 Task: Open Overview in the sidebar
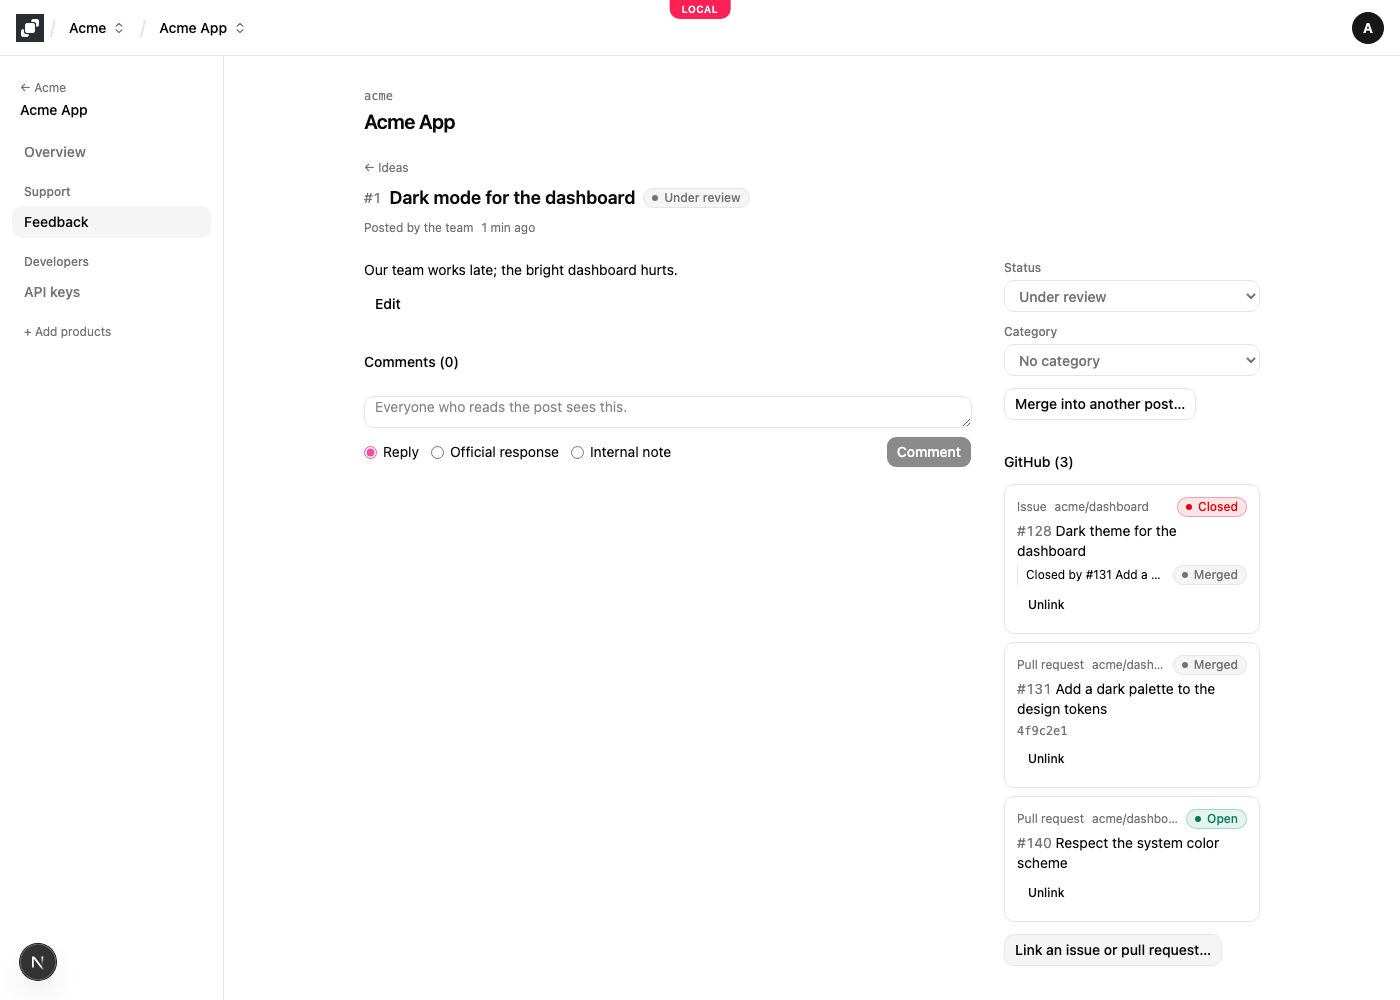point(111,152)
